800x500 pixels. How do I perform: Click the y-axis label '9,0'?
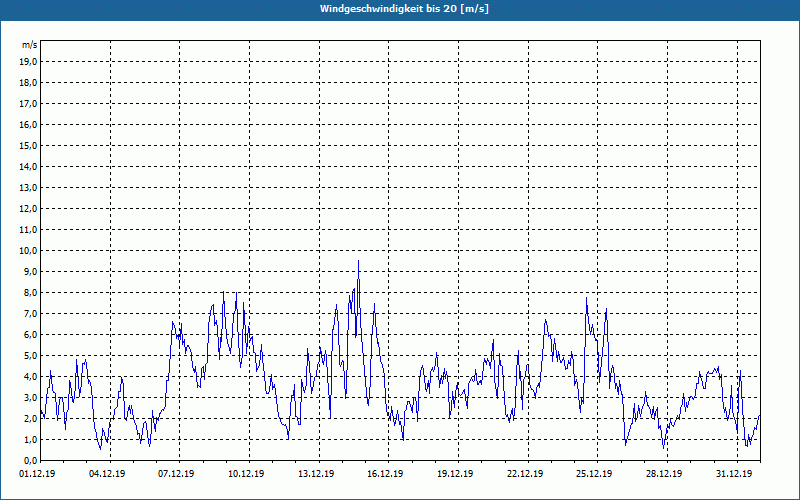click(30, 271)
